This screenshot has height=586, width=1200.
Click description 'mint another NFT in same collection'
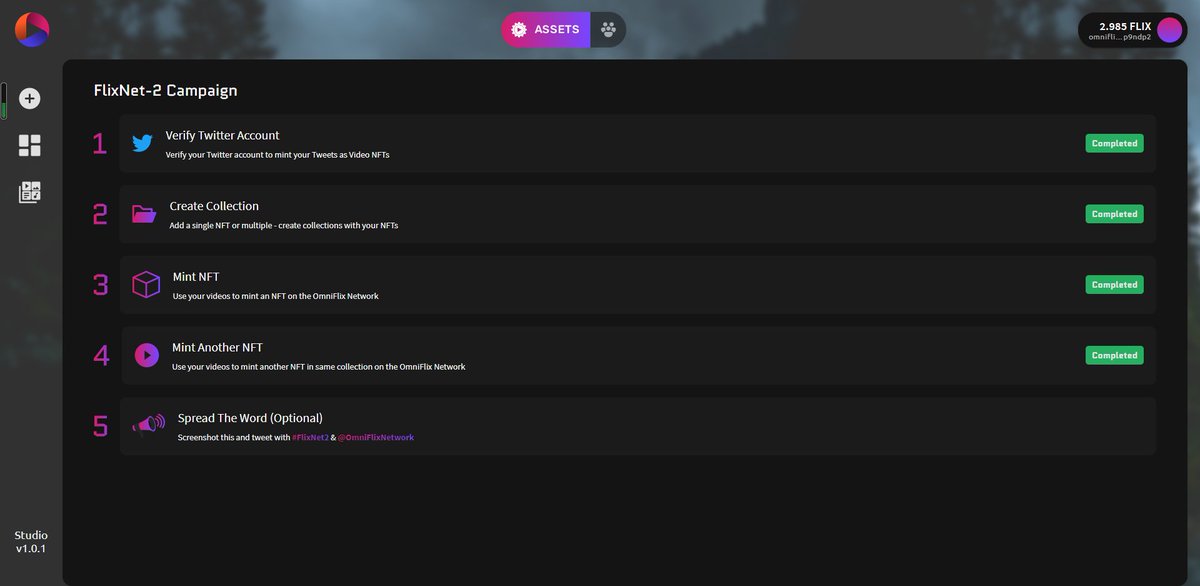pos(319,367)
